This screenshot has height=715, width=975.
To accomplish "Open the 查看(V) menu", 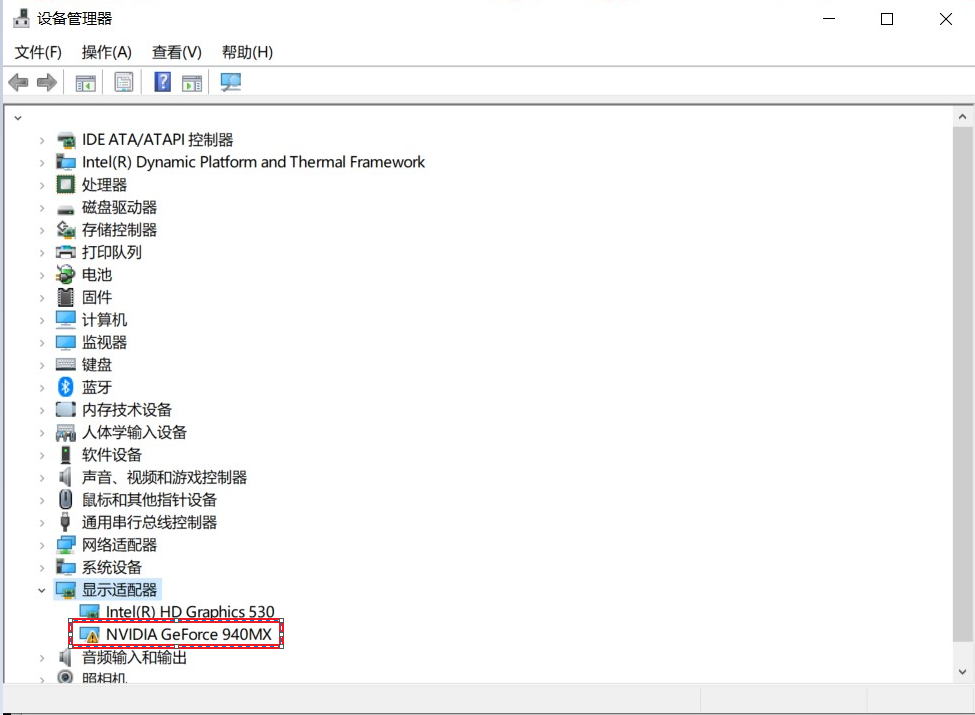I will click(x=176, y=52).
